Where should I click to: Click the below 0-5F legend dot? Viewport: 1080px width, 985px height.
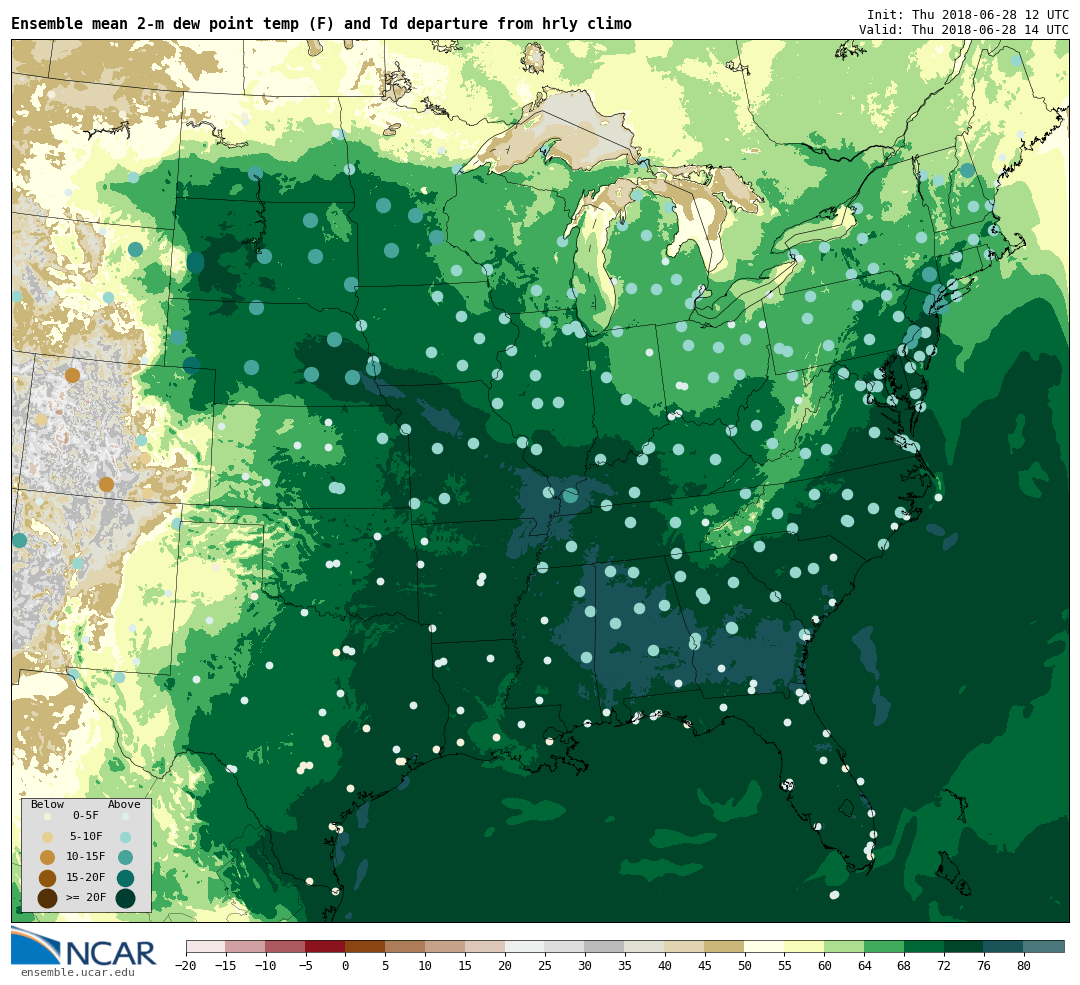(x=48, y=817)
